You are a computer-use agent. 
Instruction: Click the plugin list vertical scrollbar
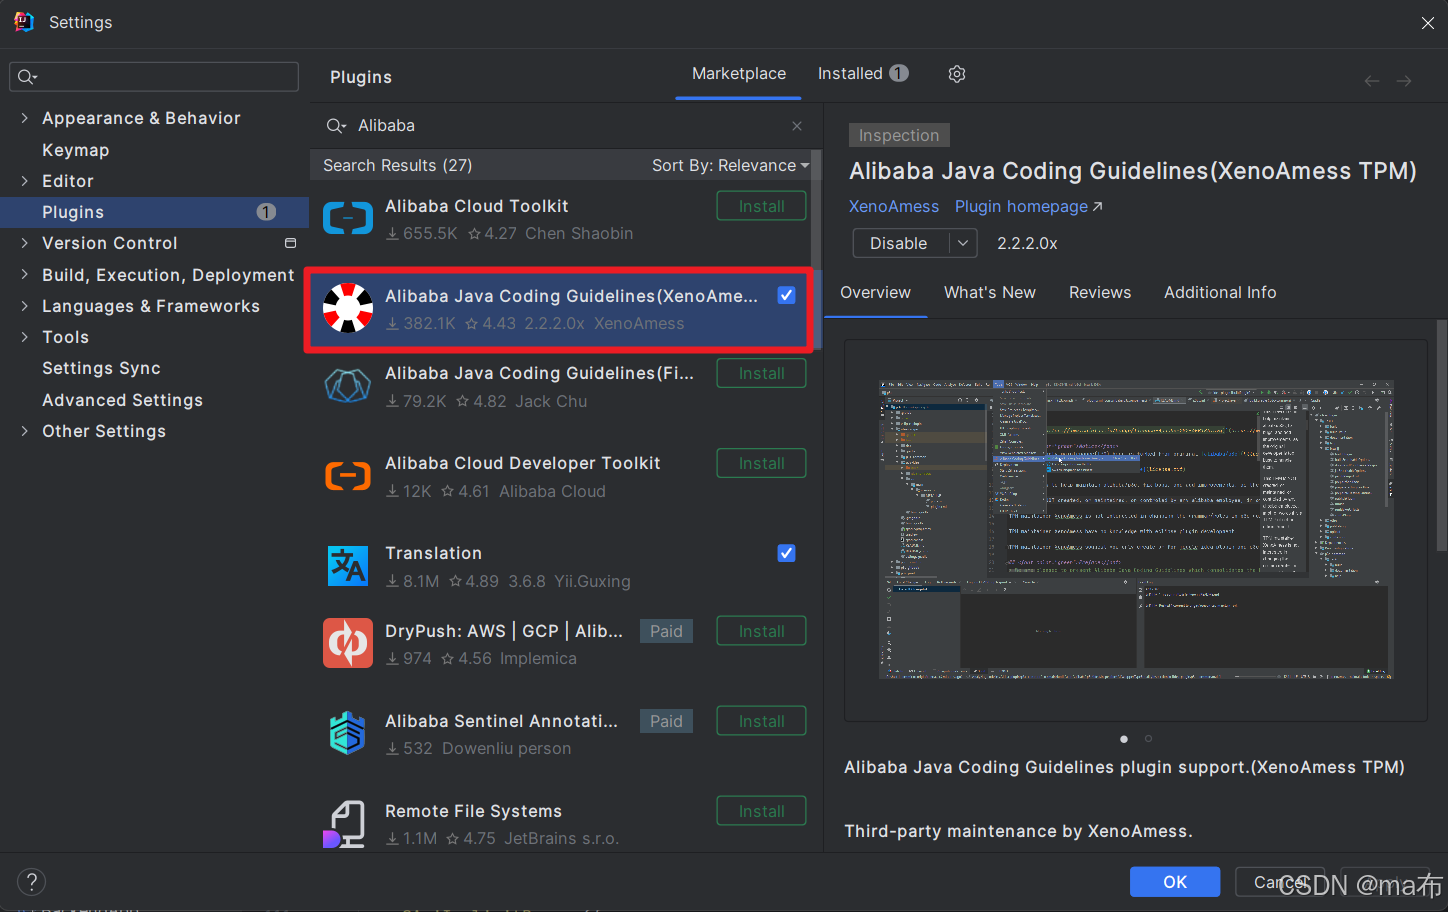click(x=816, y=250)
